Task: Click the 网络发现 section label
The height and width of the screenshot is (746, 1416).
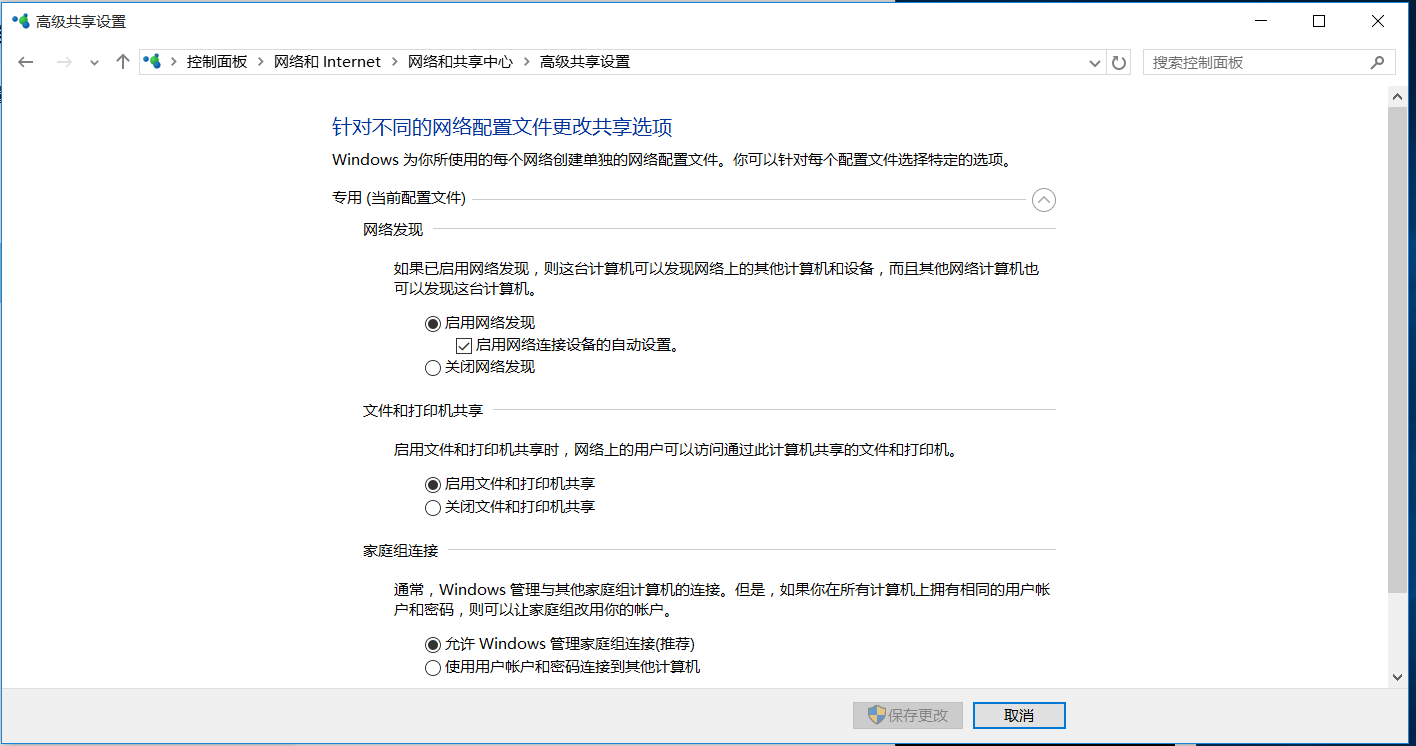Action: click(x=393, y=230)
